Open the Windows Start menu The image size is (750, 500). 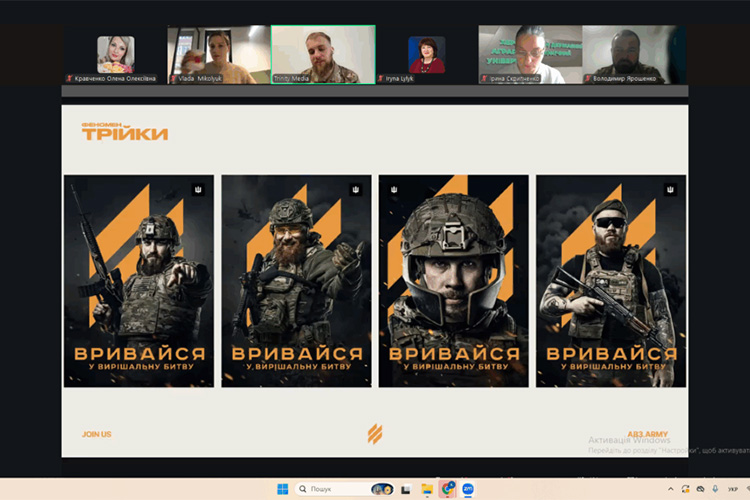pos(282,489)
